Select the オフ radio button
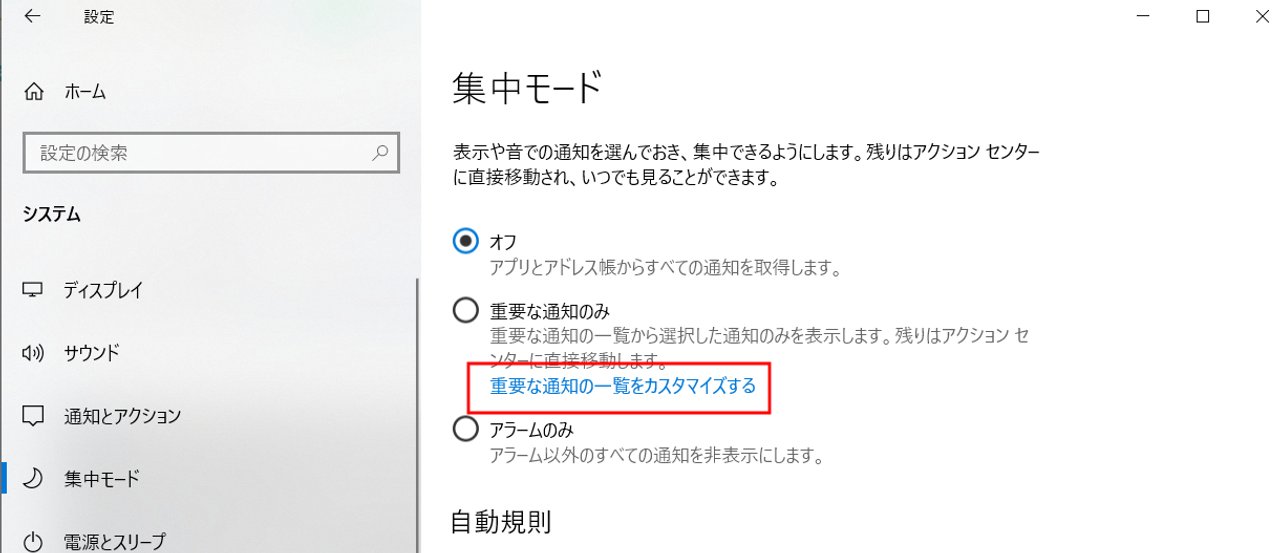 coord(466,241)
